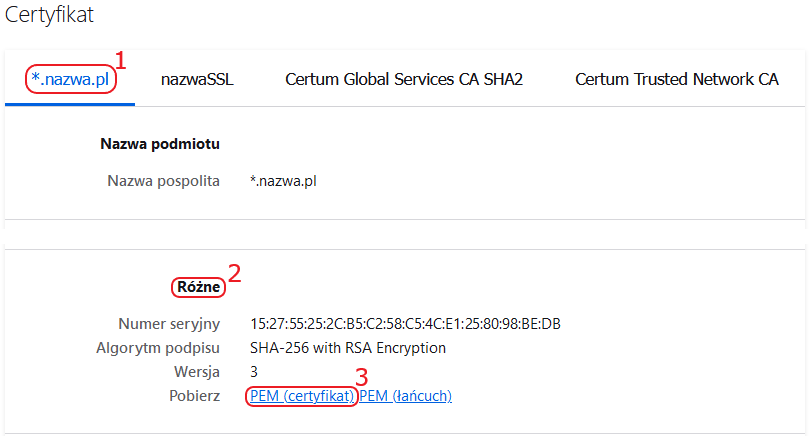Click the Pobierz label
The width and height of the screenshot is (810, 436).
[x=195, y=396]
